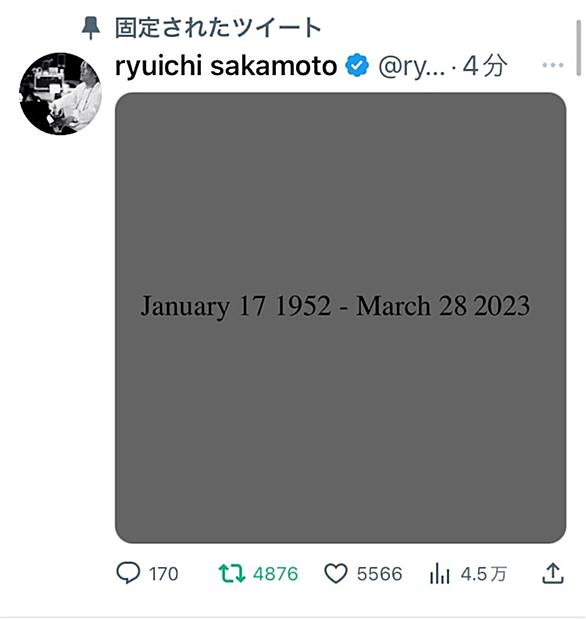Like the tweet with the heart icon
The image size is (586, 620).
pos(336,574)
